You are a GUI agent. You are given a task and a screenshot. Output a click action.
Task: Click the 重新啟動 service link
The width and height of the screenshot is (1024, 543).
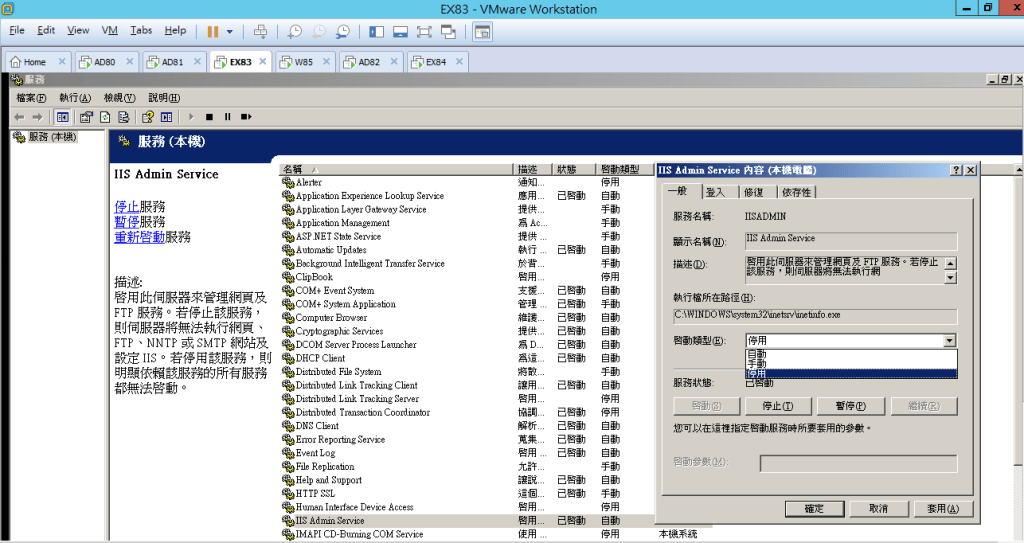[x=139, y=237]
